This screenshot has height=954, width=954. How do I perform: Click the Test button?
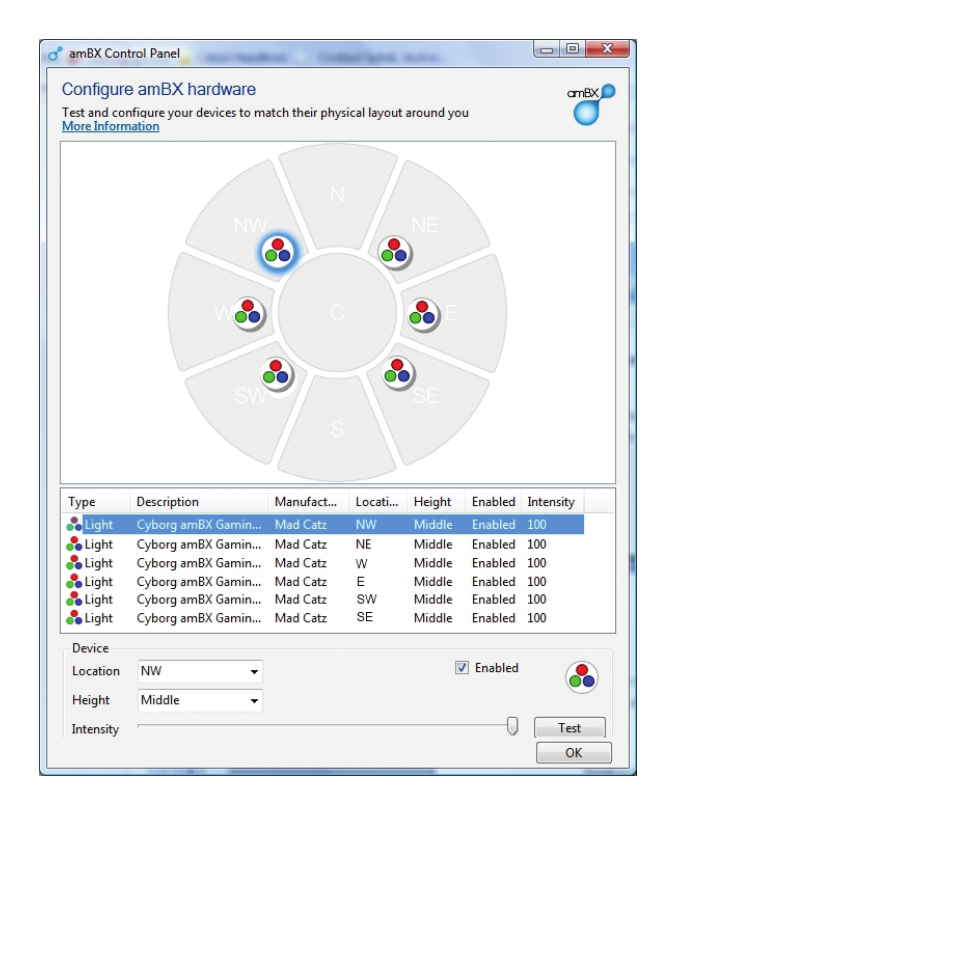[x=569, y=728]
